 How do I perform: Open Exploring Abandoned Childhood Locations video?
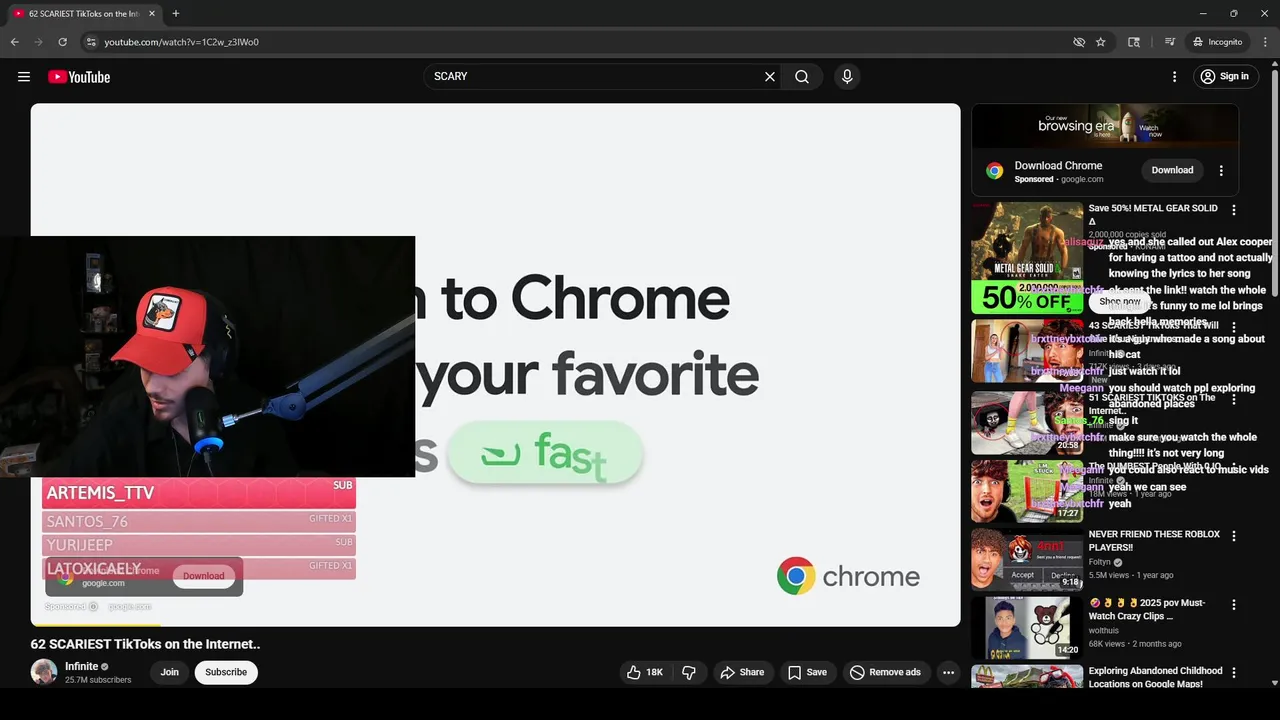click(1155, 677)
